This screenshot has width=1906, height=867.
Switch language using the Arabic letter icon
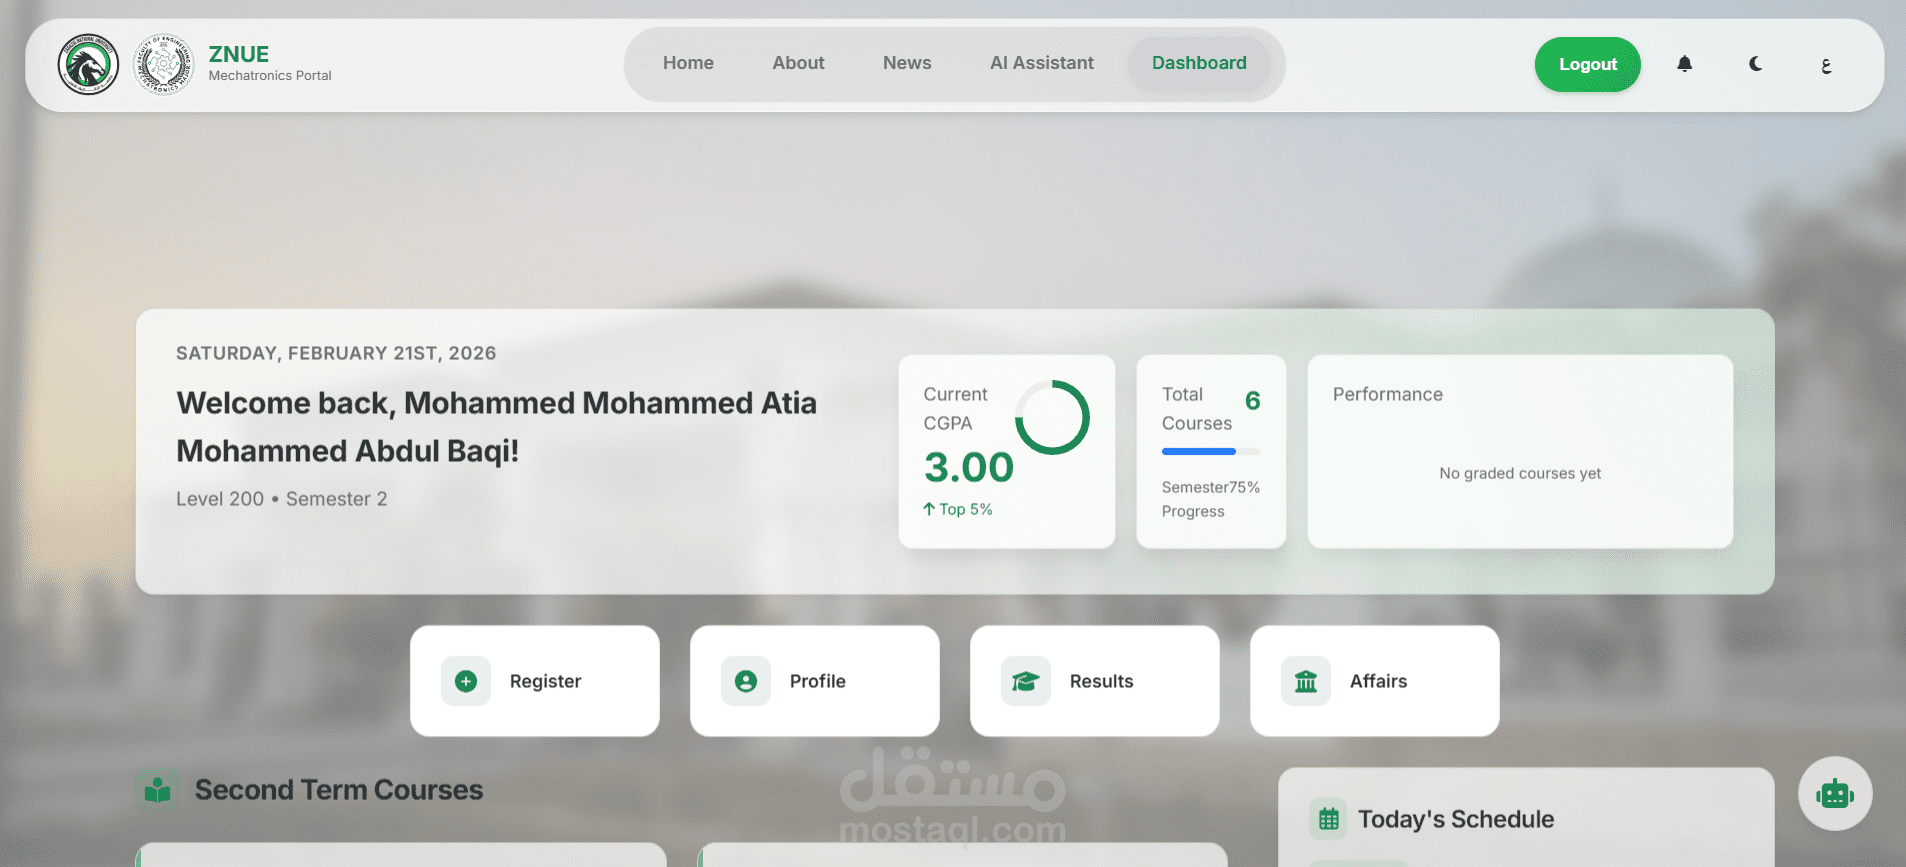(x=1826, y=66)
